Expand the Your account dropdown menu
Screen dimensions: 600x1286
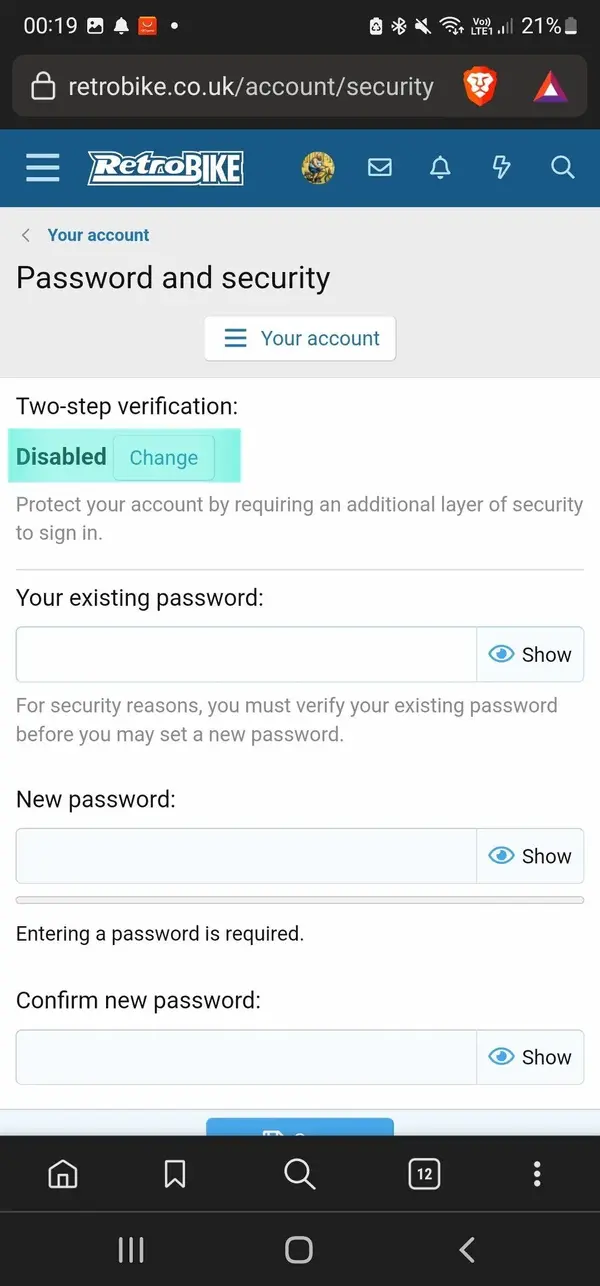[x=300, y=338]
